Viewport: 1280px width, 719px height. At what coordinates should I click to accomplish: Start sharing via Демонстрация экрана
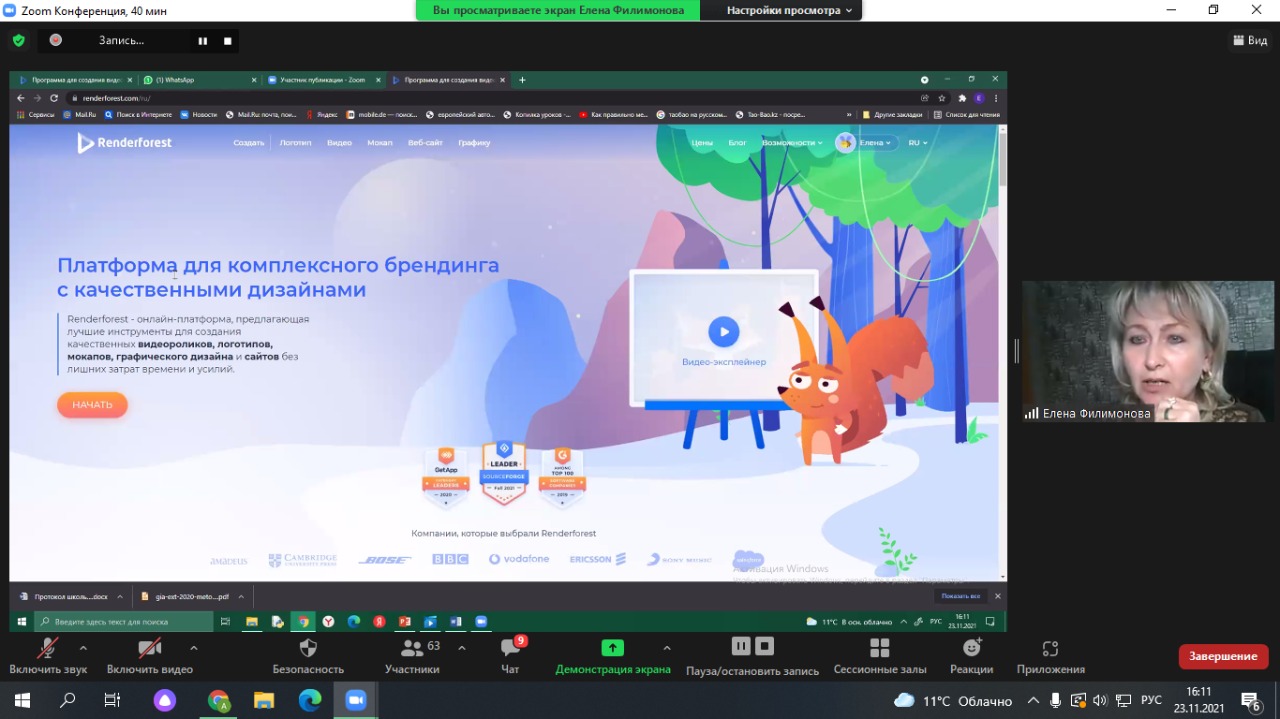point(613,655)
